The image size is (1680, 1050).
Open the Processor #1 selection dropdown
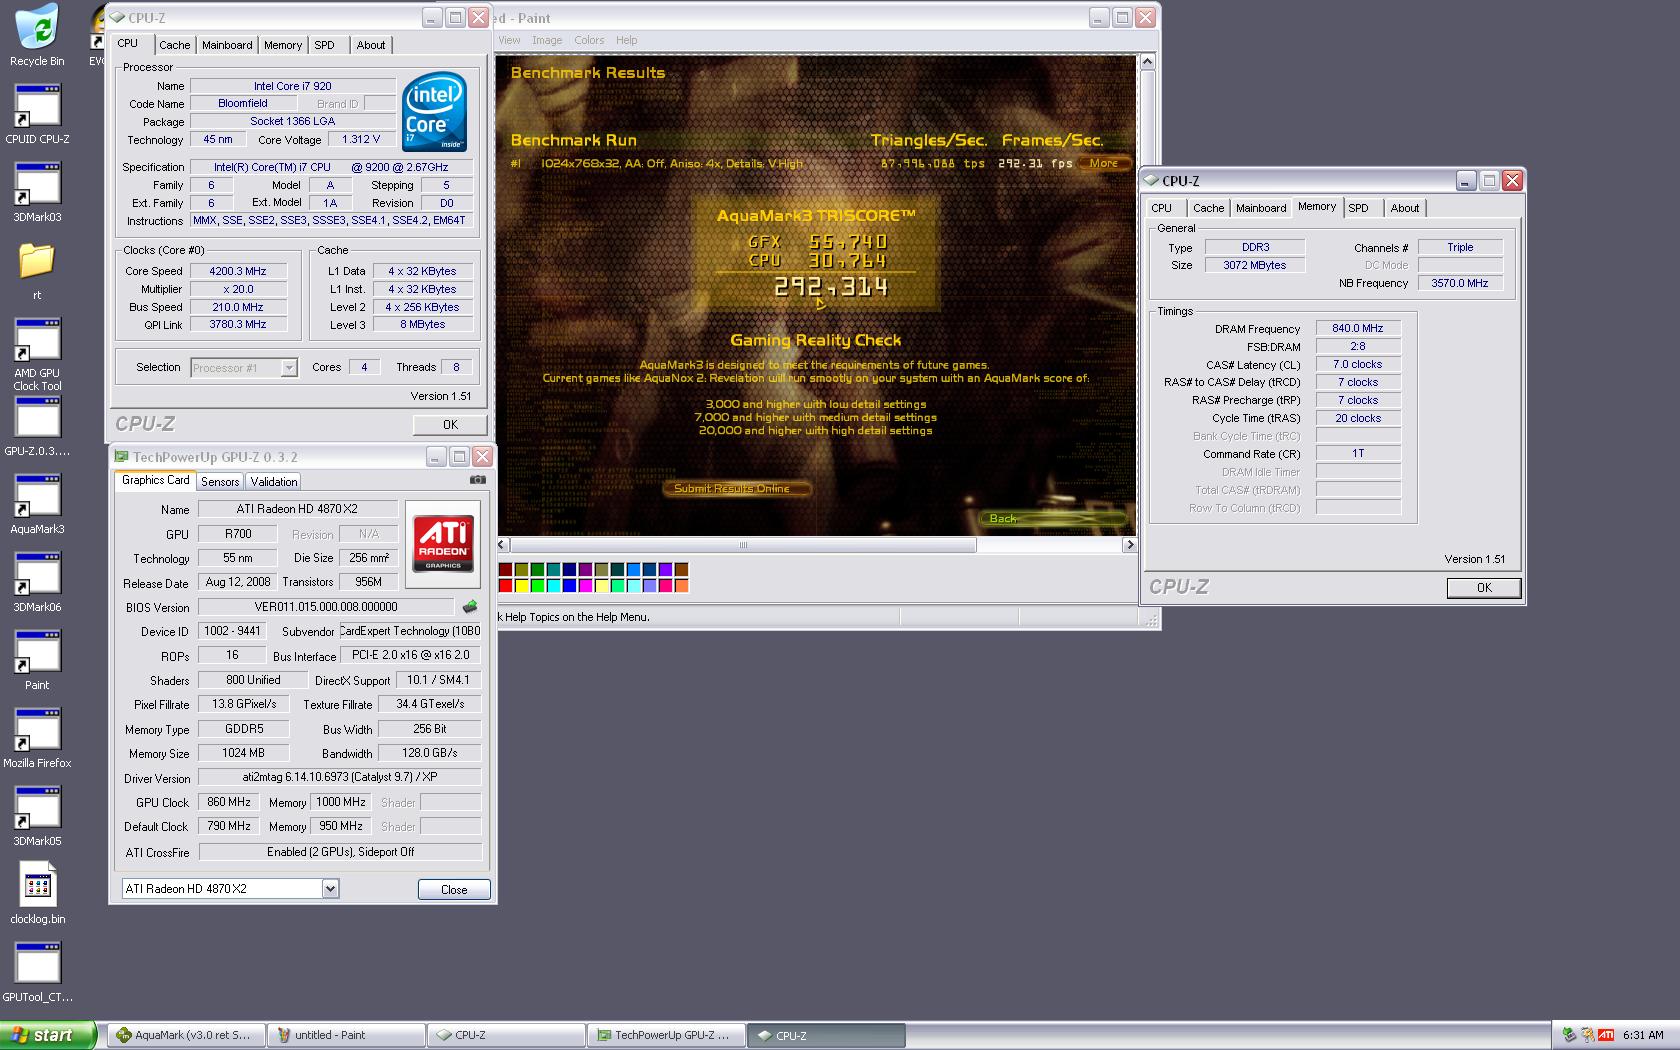289,368
